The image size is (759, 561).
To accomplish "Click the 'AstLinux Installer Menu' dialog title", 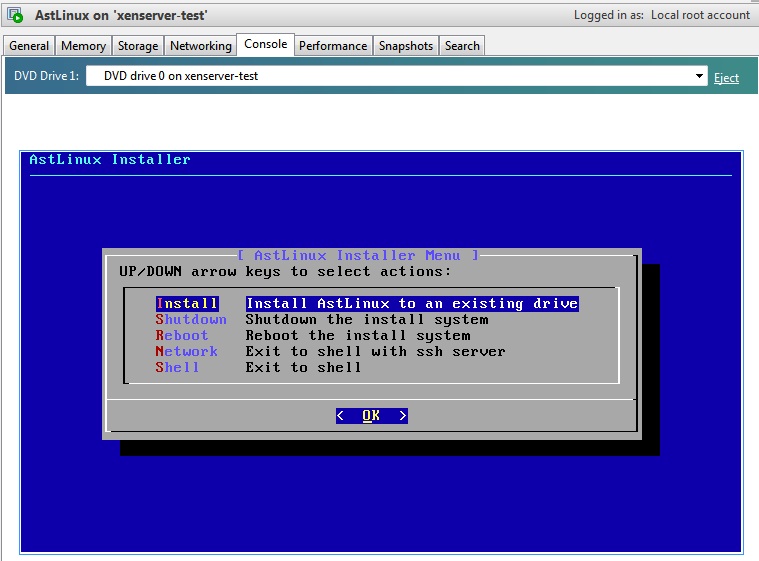I will (x=358, y=255).
